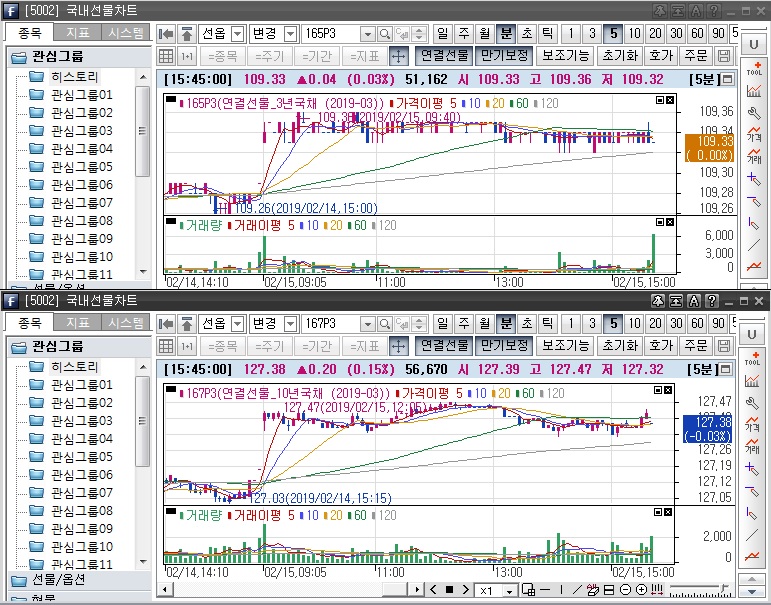Click the zoom in plus icon at bottom
Viewport: 771px width, 605px height.
click(x=641, y=590)
